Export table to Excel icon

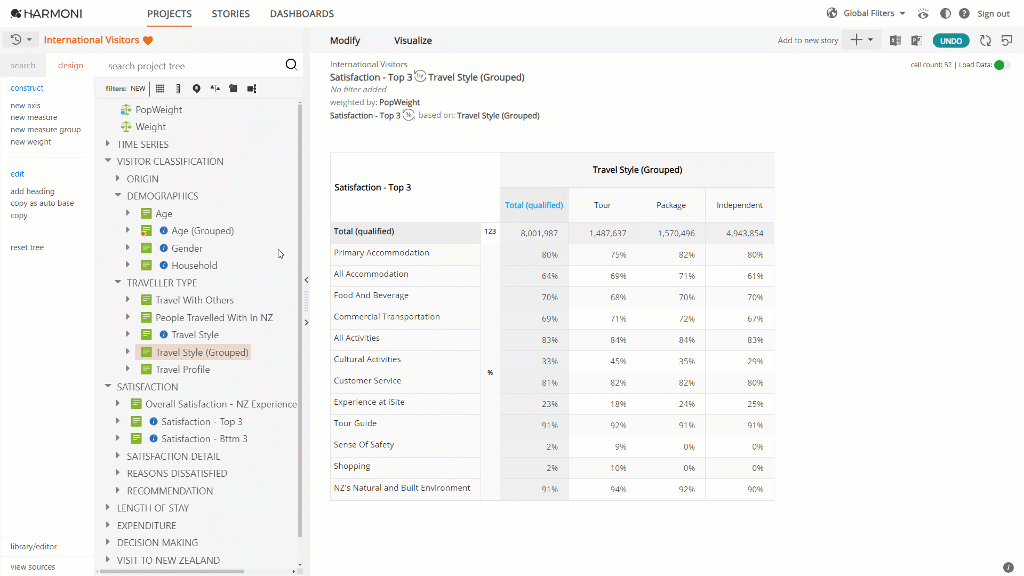point(895,40)
